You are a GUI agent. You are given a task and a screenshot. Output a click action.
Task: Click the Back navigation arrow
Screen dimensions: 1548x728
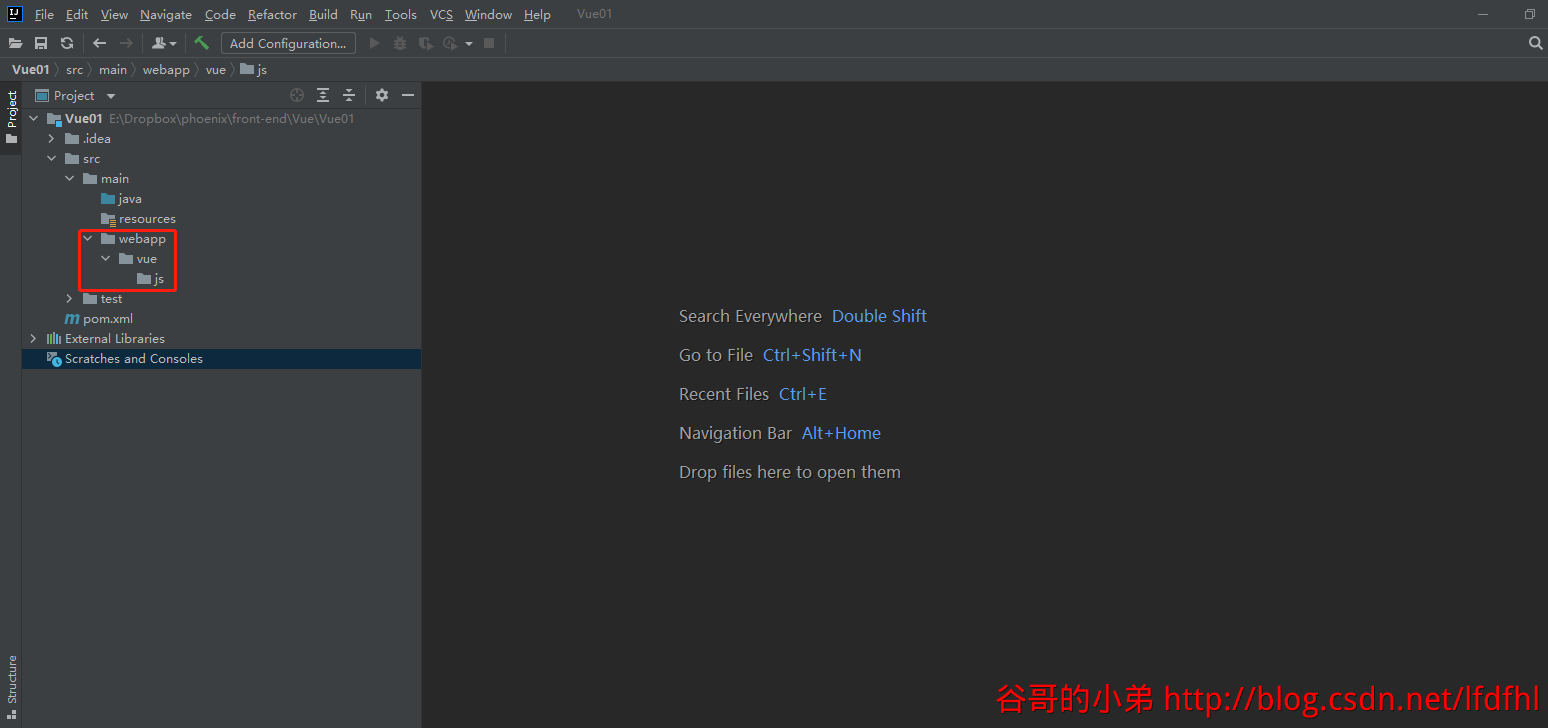tap(99, 43)
